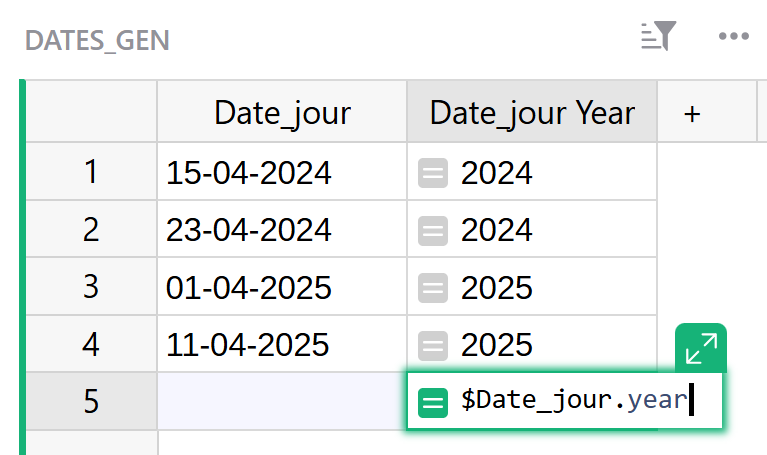Select row number 3

(91, 288)
